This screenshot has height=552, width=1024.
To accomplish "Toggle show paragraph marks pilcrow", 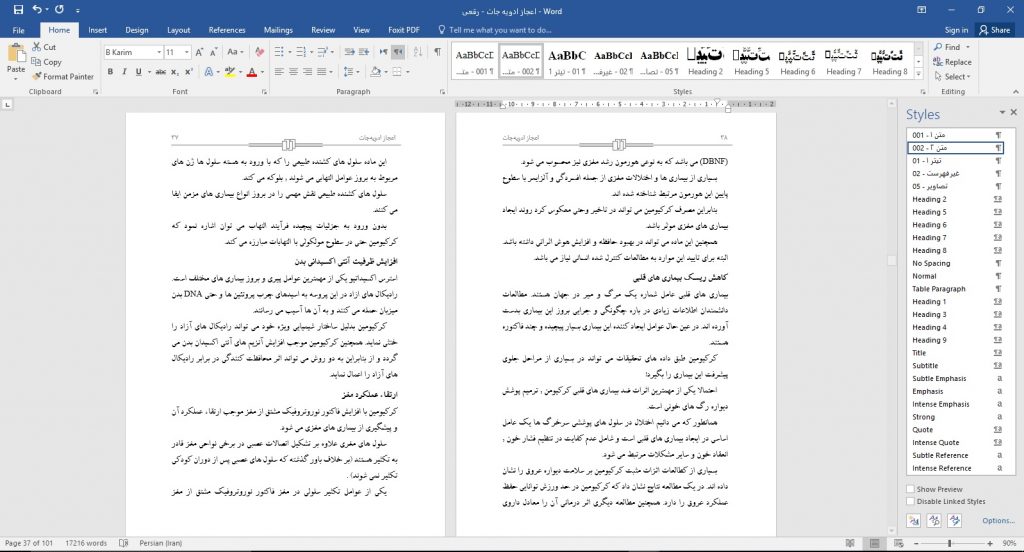I will (x=437, y=52).
